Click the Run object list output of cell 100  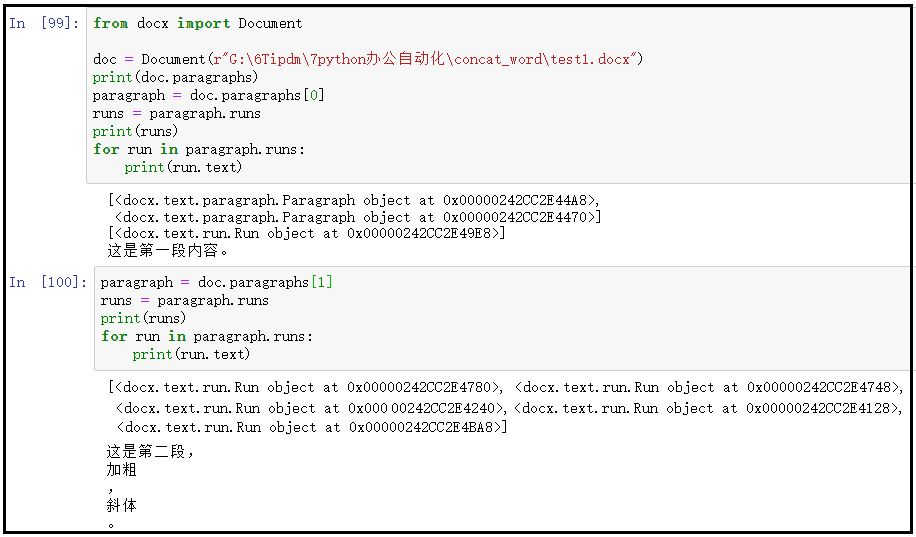[506, 407]
